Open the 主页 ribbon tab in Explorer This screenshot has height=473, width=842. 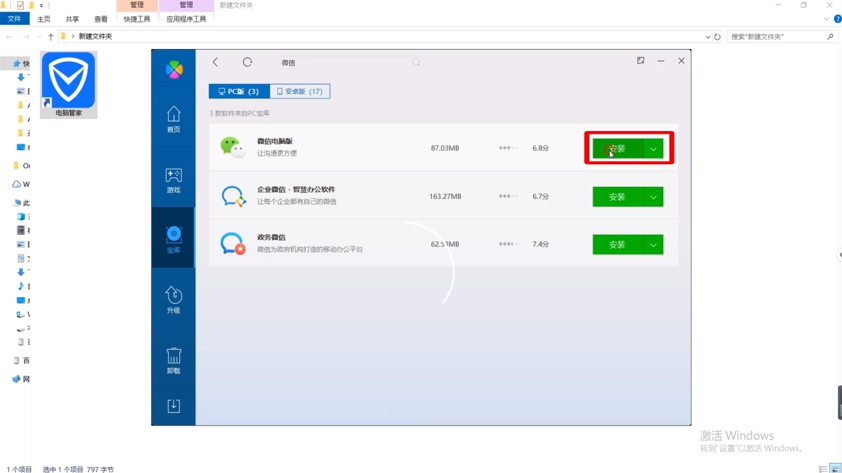(x=43, y=19)
